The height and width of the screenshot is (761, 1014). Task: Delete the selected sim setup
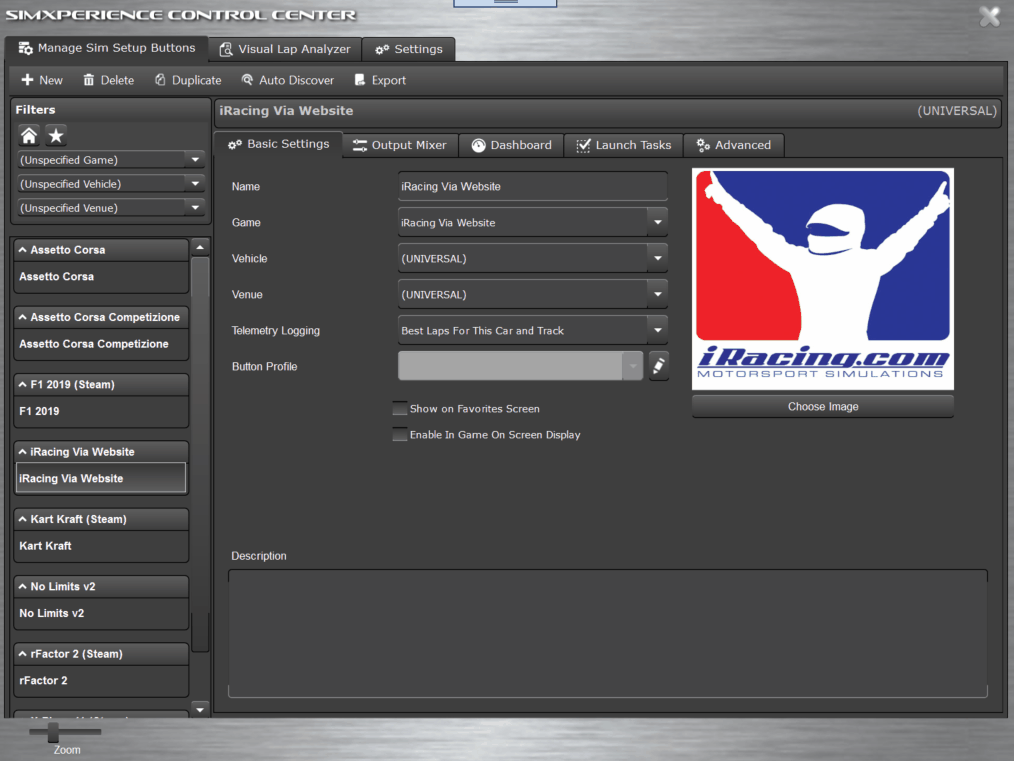tap(107, 80)
